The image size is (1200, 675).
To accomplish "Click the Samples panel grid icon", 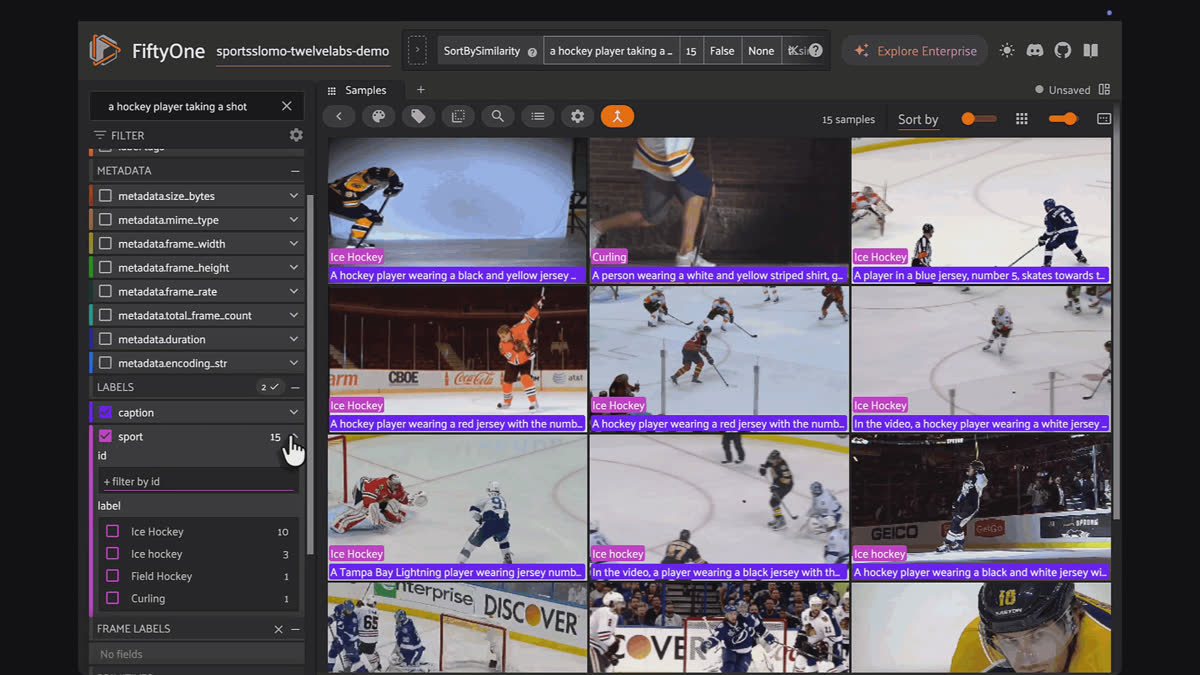I will (x=332, y=90).
